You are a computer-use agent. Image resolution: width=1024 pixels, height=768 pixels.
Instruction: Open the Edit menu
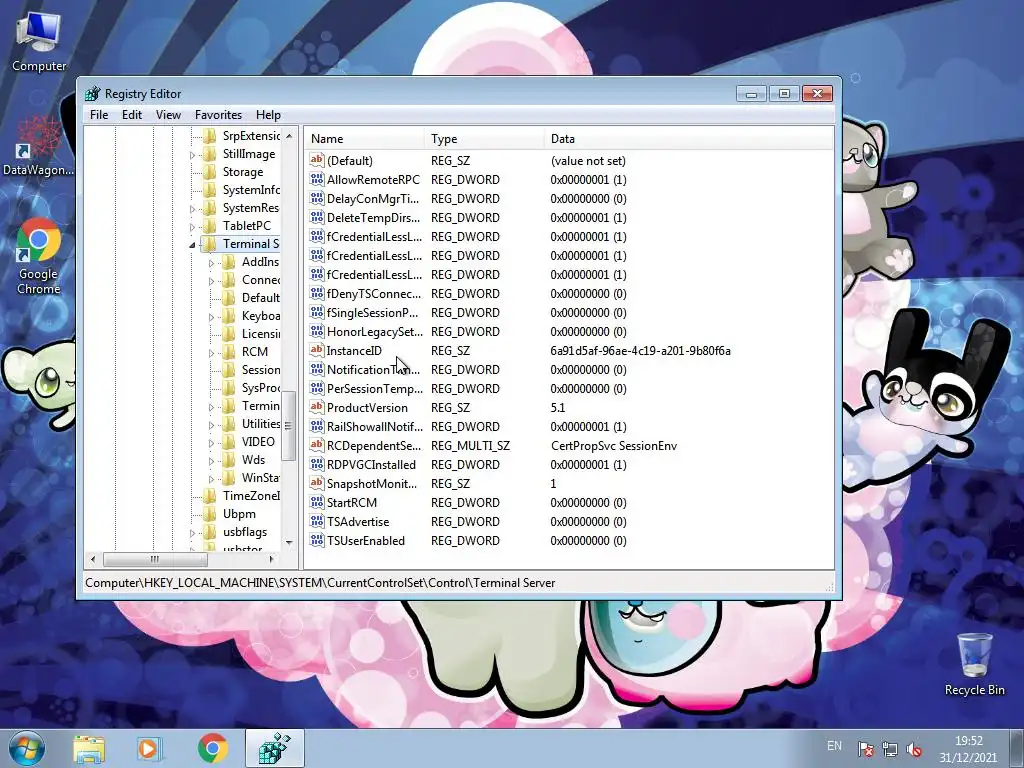pos(132,115)
